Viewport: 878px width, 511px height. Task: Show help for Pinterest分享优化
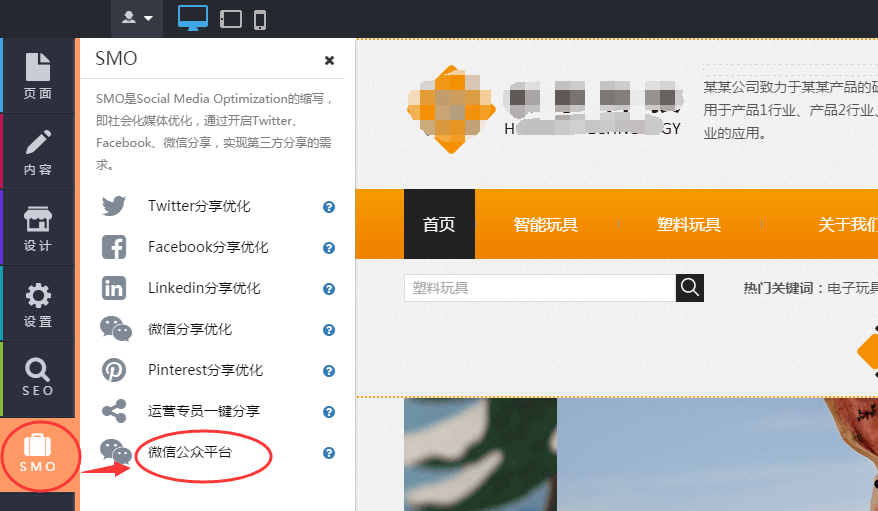pyautogui.click(x=328, y=371)
